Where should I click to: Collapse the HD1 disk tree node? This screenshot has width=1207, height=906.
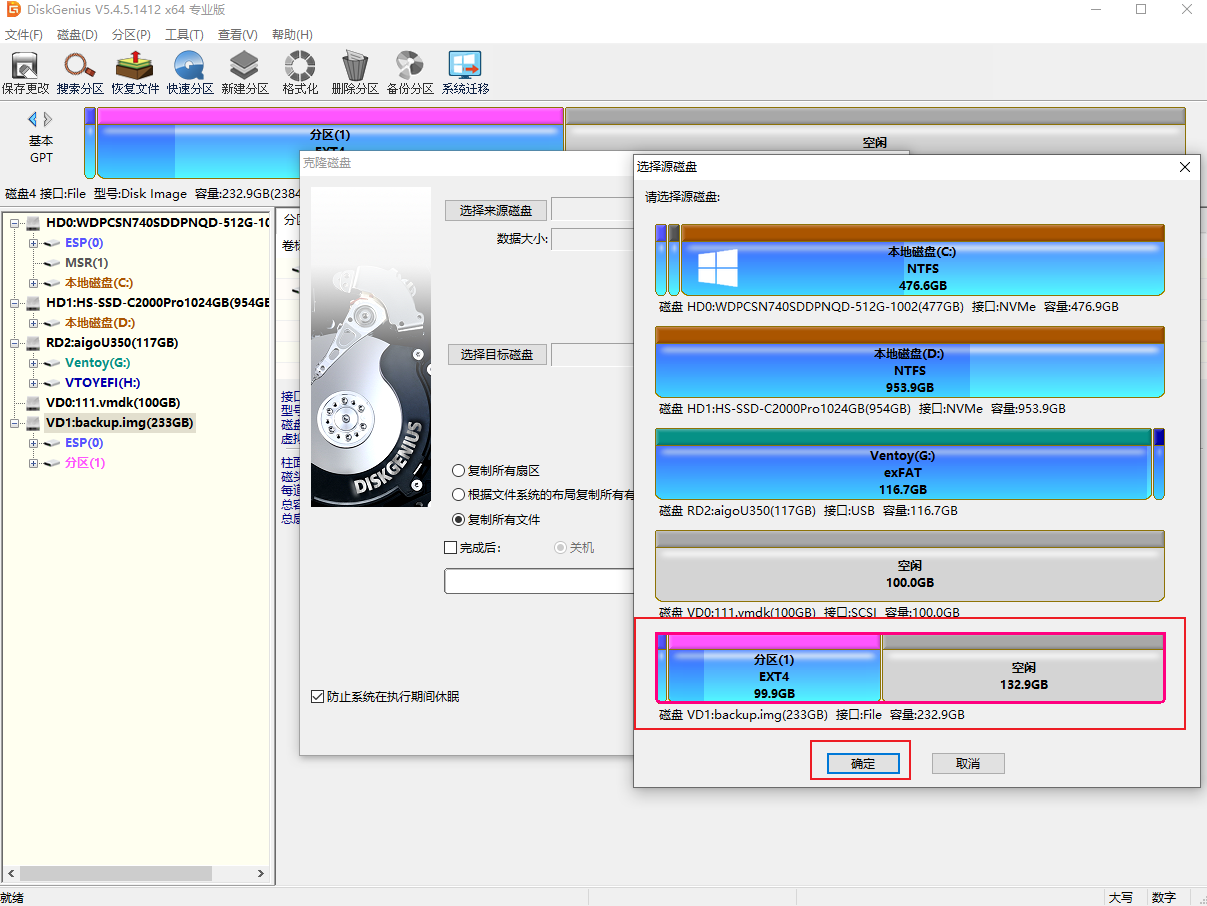14,303
